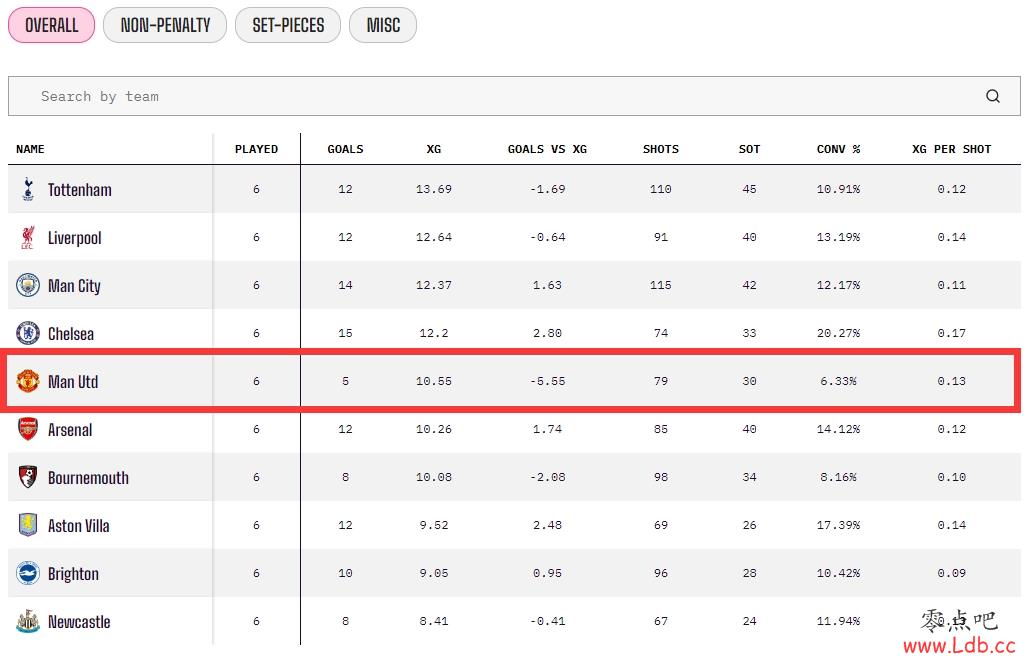Image resolution: width=1025 pixels, height=656 pixels.
Task: Open the Chelsea team name
Action: pyautogui.click(x=71, y=334)
